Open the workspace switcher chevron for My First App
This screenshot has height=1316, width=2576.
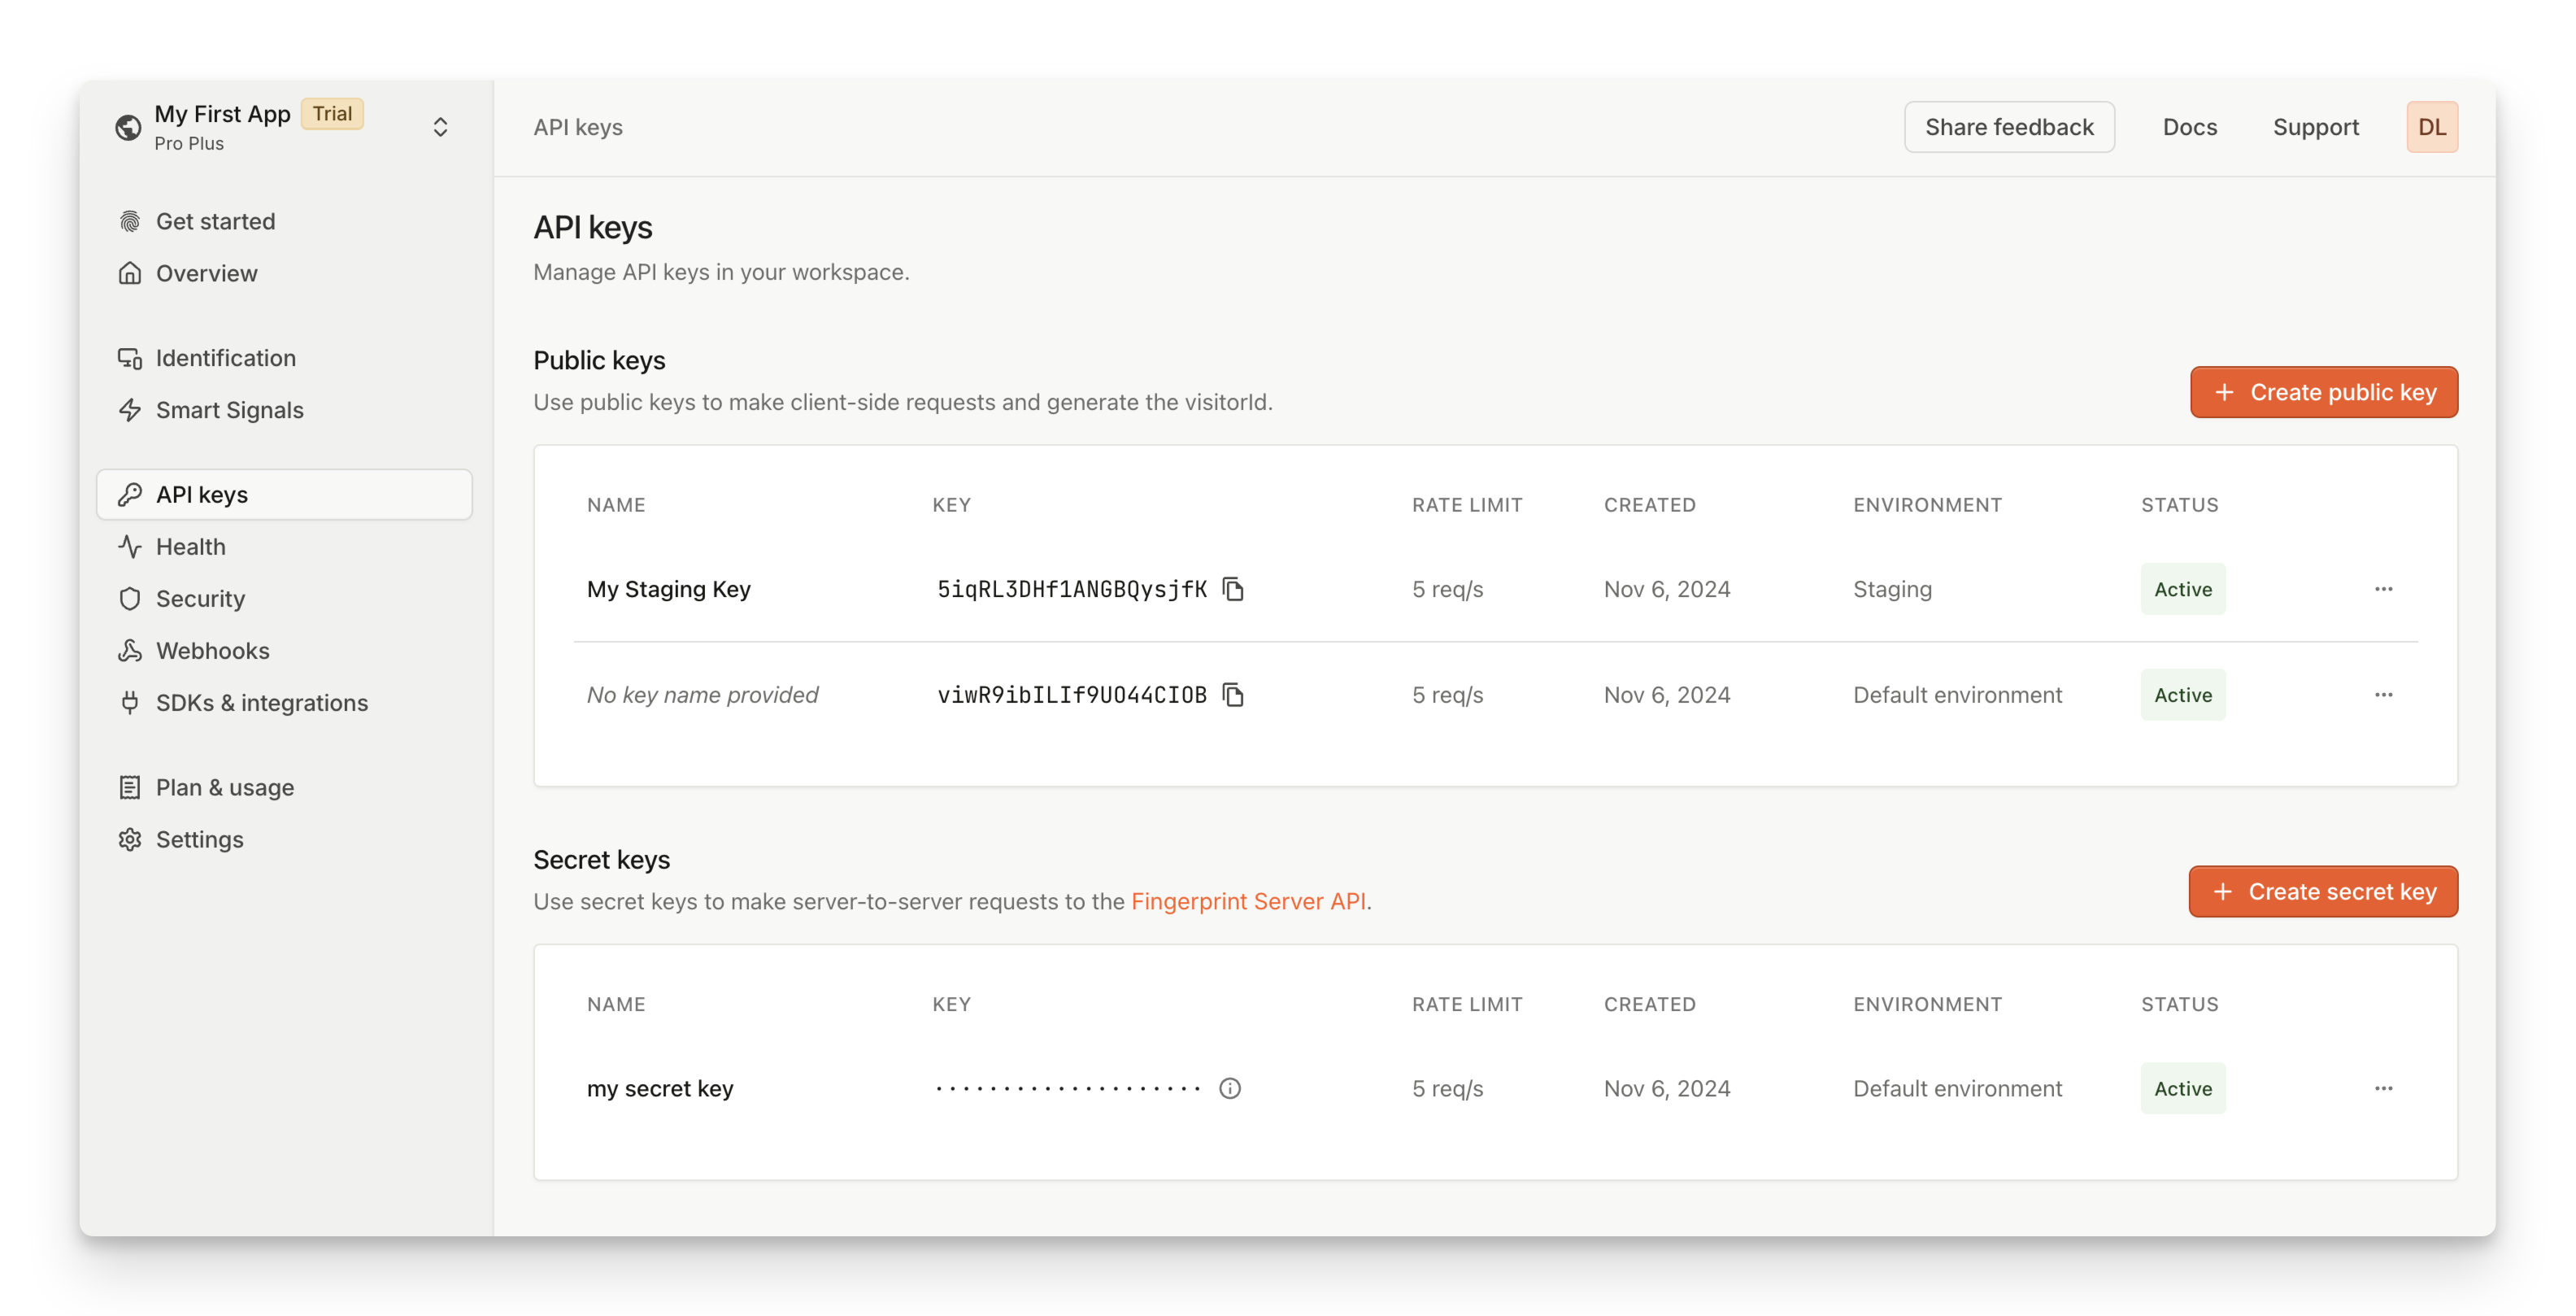click(440, 126)
